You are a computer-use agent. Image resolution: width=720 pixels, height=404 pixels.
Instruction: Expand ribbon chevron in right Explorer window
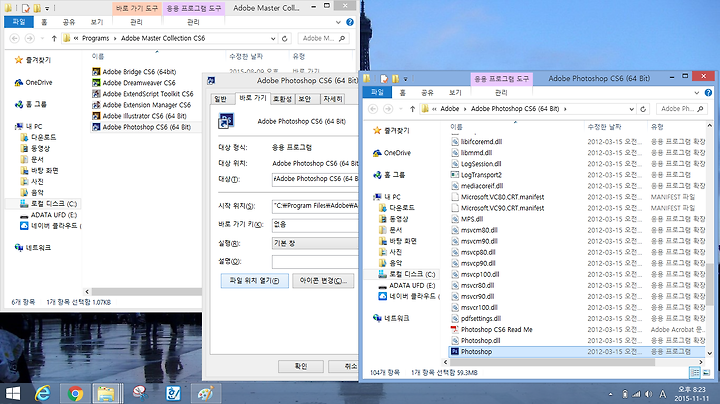[x=697, y=93]
